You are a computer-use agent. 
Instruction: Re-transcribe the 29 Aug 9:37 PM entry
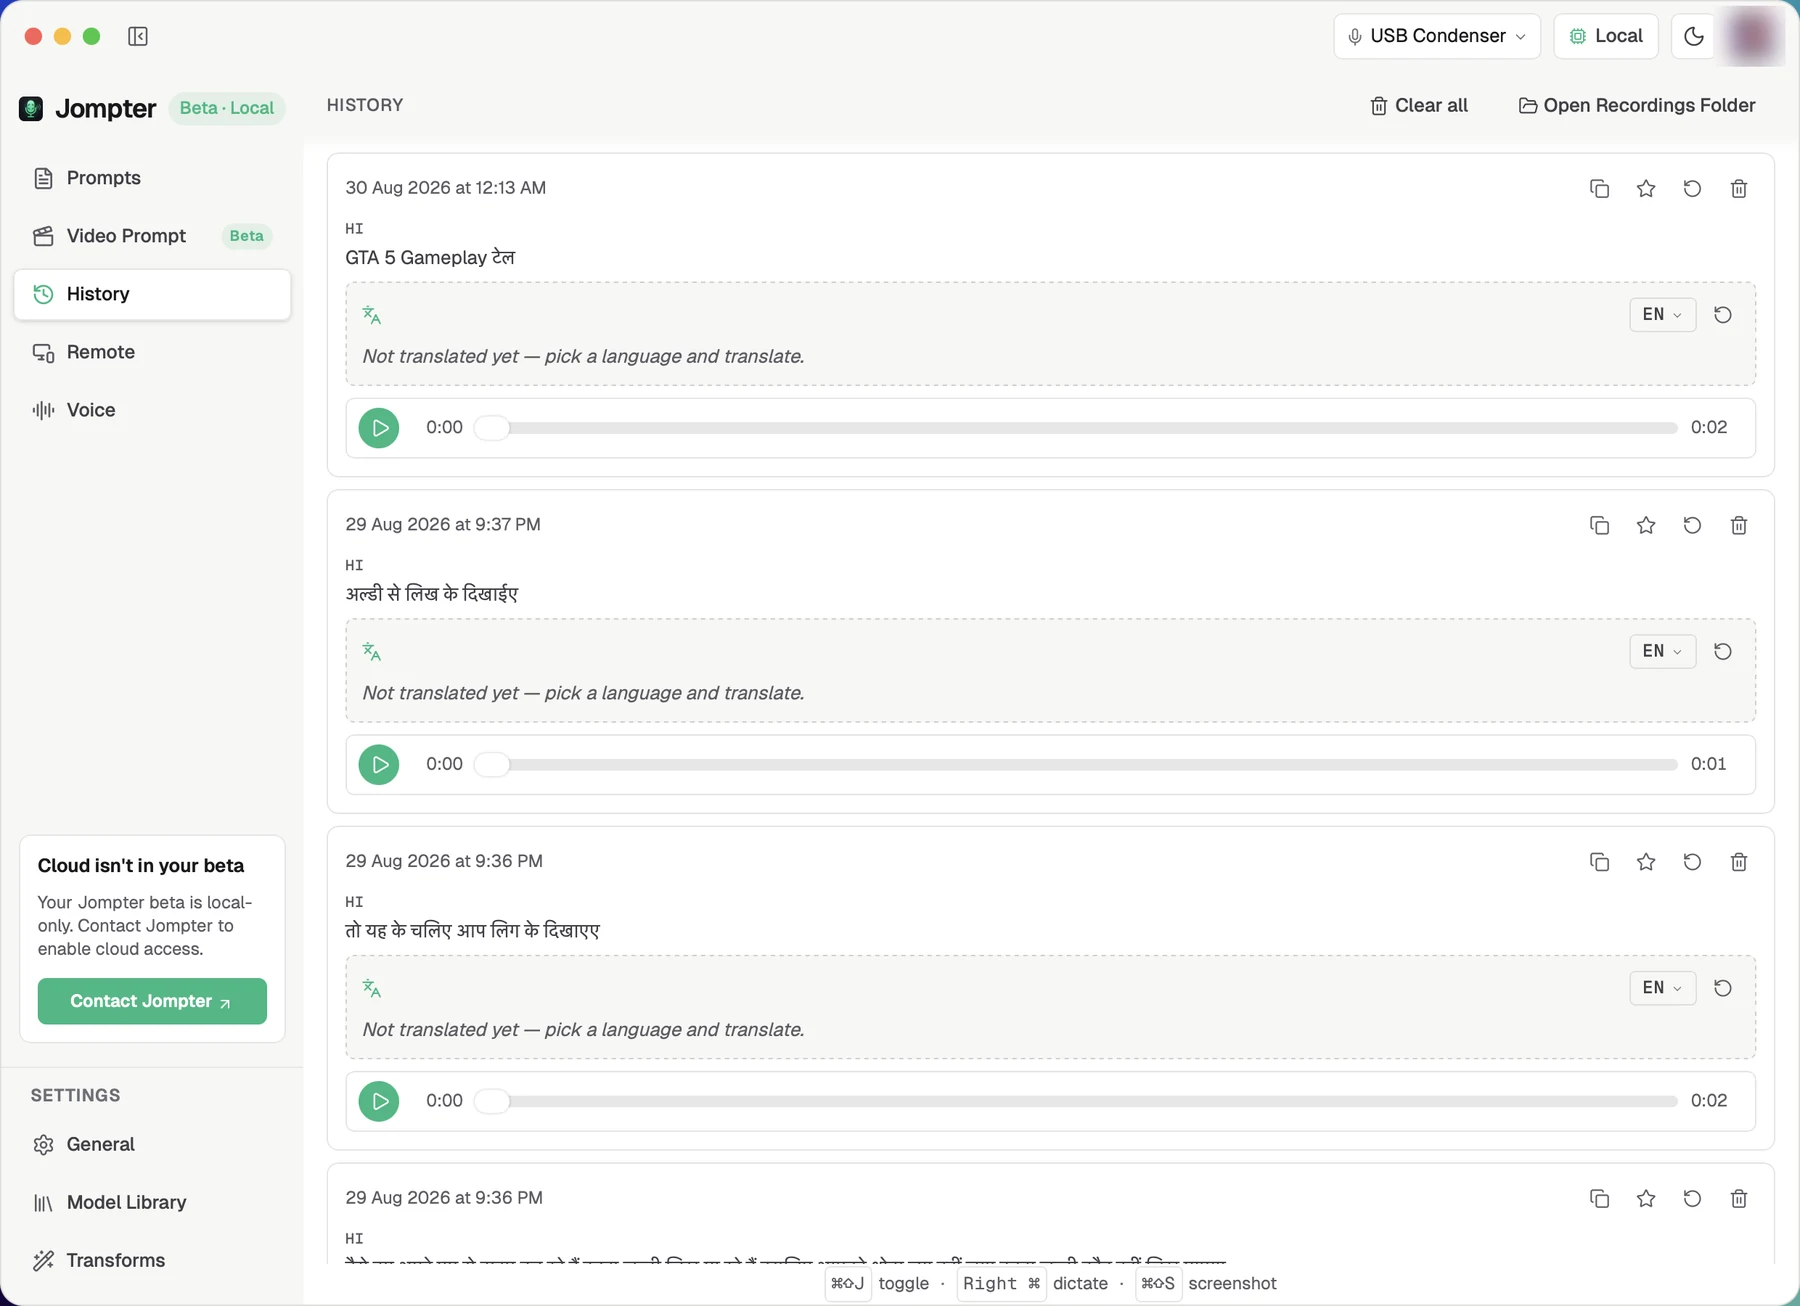point(1692,526)
